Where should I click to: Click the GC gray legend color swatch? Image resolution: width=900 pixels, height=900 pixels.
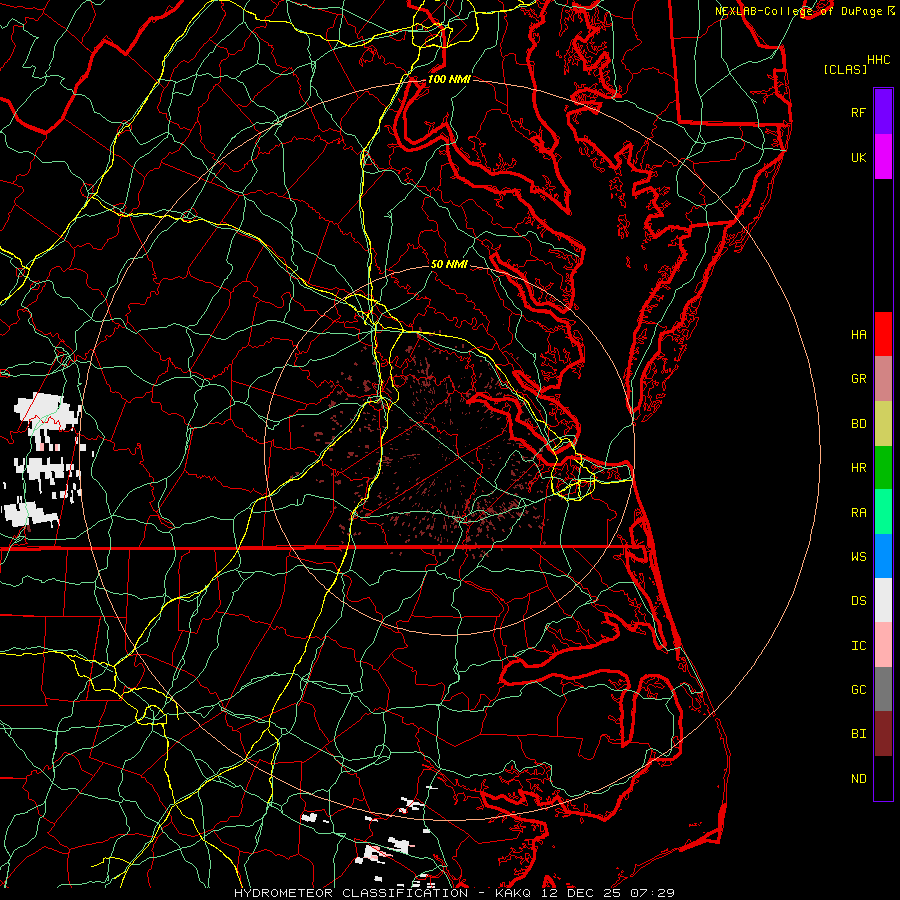pos(883,689)
